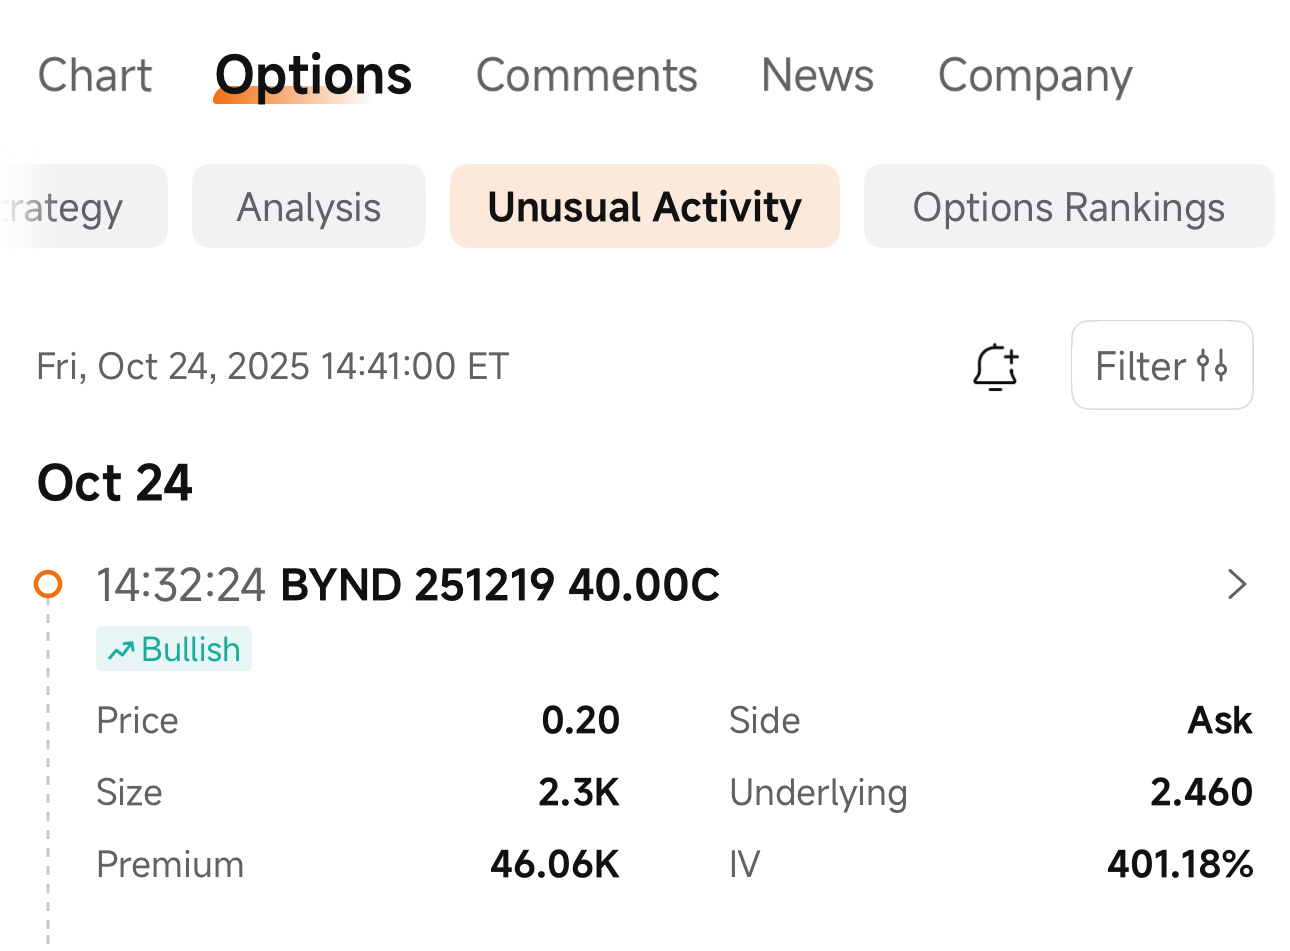Select the Options tab
This screenshot has height=951, width=1290.
pyautogui.click(x=313, y=77)
